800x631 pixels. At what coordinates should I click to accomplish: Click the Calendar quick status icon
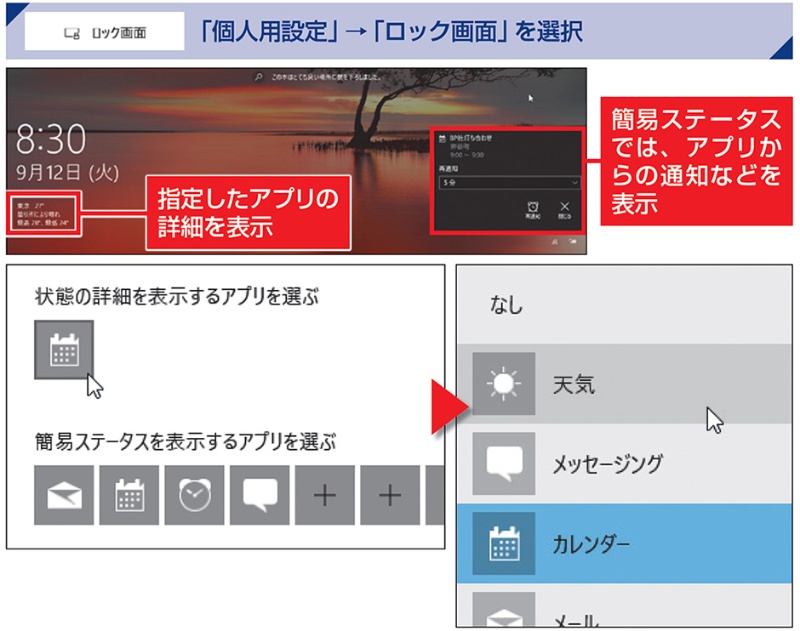[x=130, y=495]
